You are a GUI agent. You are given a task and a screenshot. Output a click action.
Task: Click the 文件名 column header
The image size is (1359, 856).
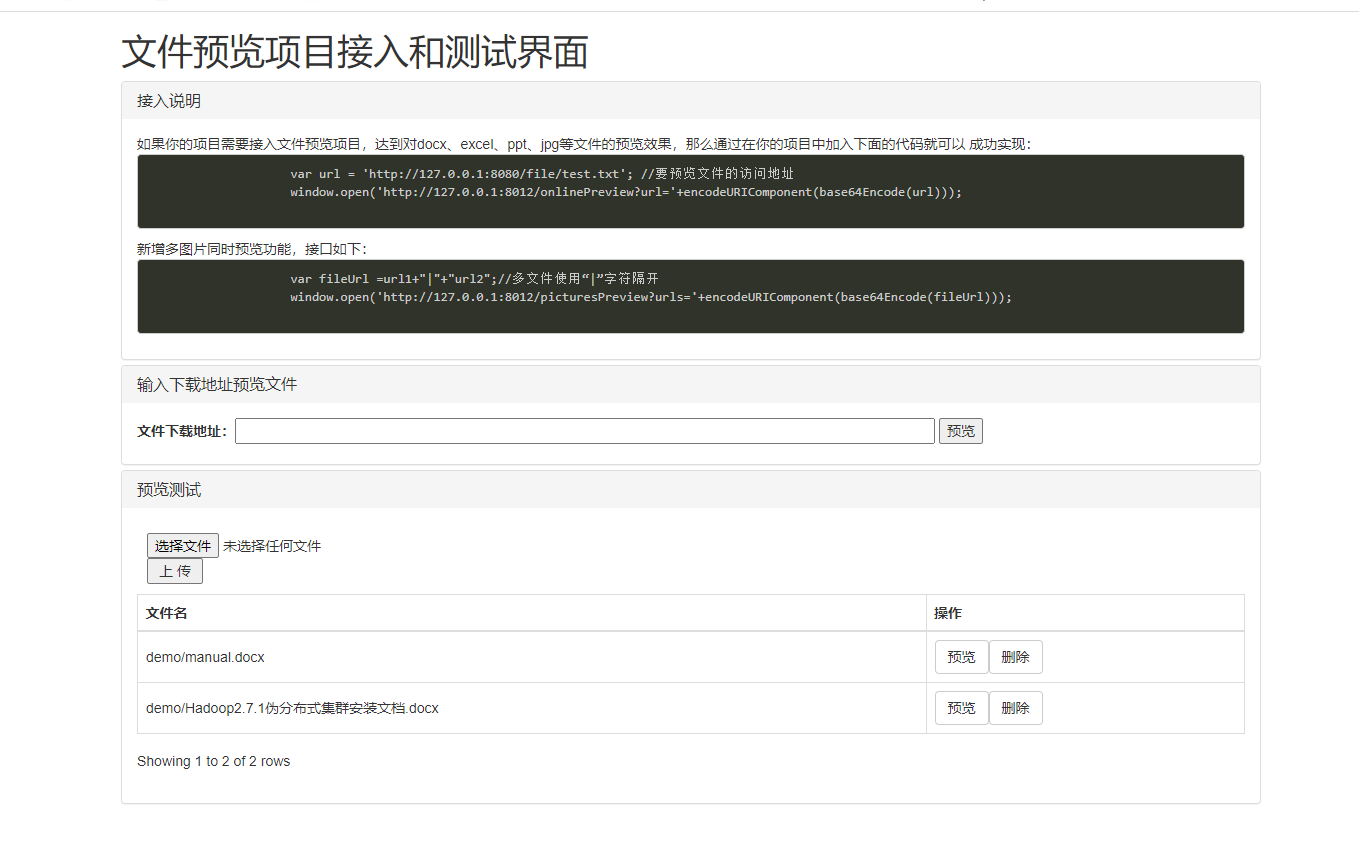point(532,613)
